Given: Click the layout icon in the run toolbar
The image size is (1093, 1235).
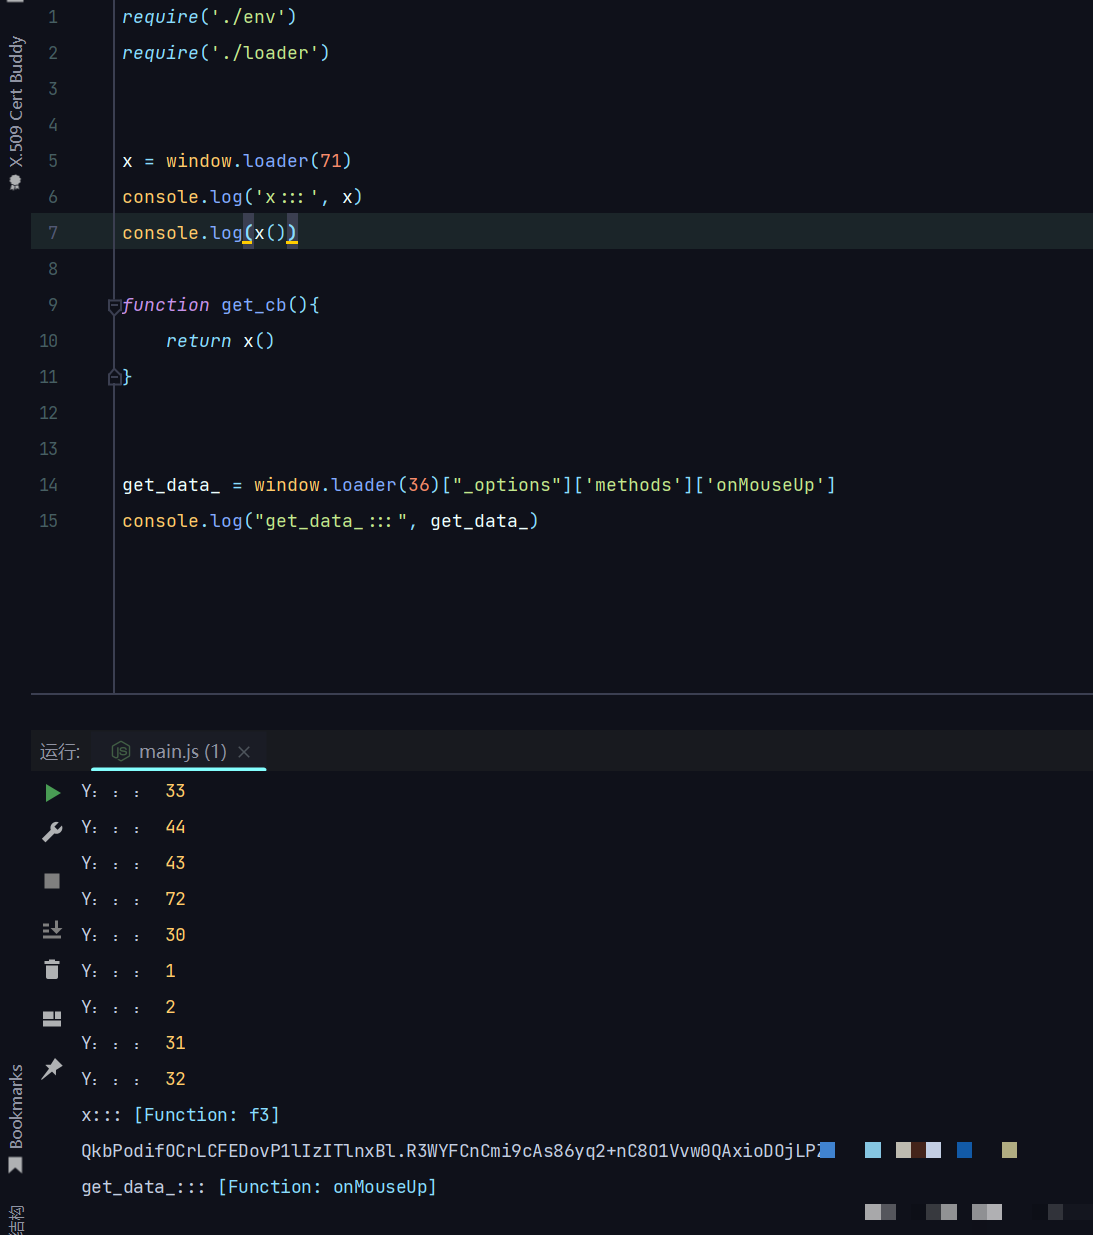Looking at the screenshot, I should coord(52,1019).
